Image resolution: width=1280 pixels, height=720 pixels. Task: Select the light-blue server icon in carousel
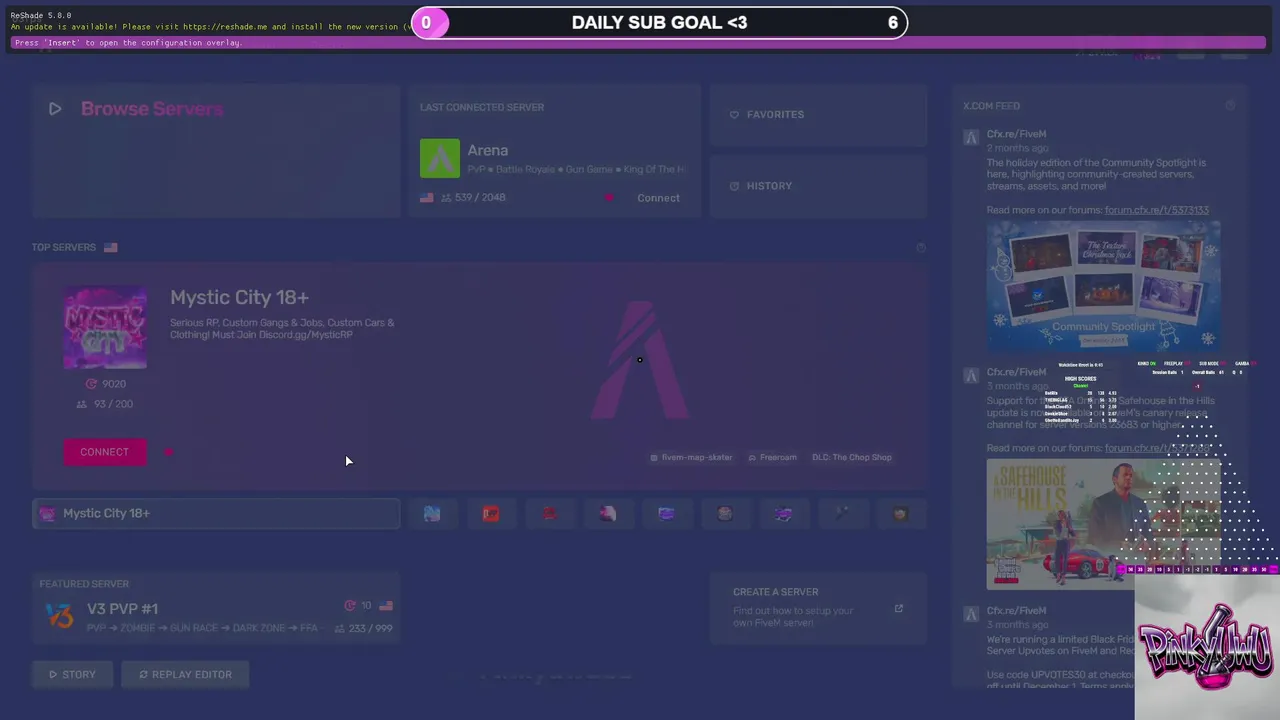tap(432, 513)
